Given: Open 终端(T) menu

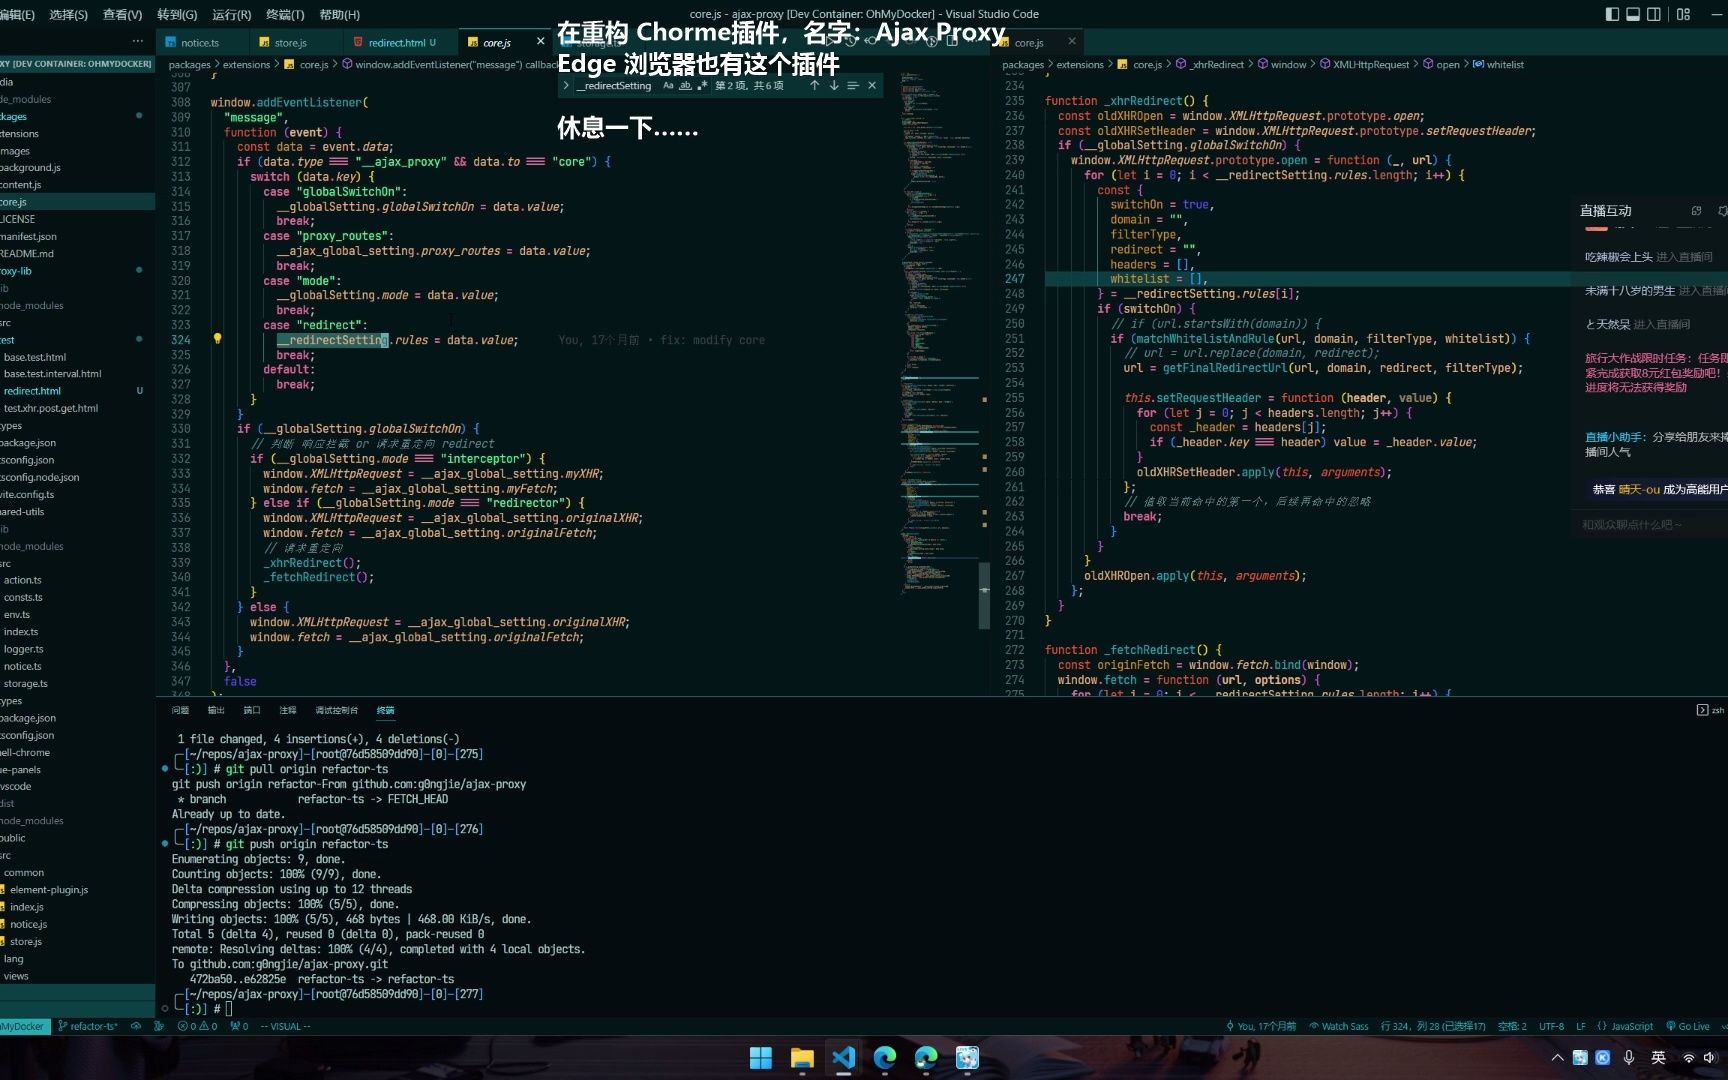Looking at the screenshot, I should click(285, 14).
